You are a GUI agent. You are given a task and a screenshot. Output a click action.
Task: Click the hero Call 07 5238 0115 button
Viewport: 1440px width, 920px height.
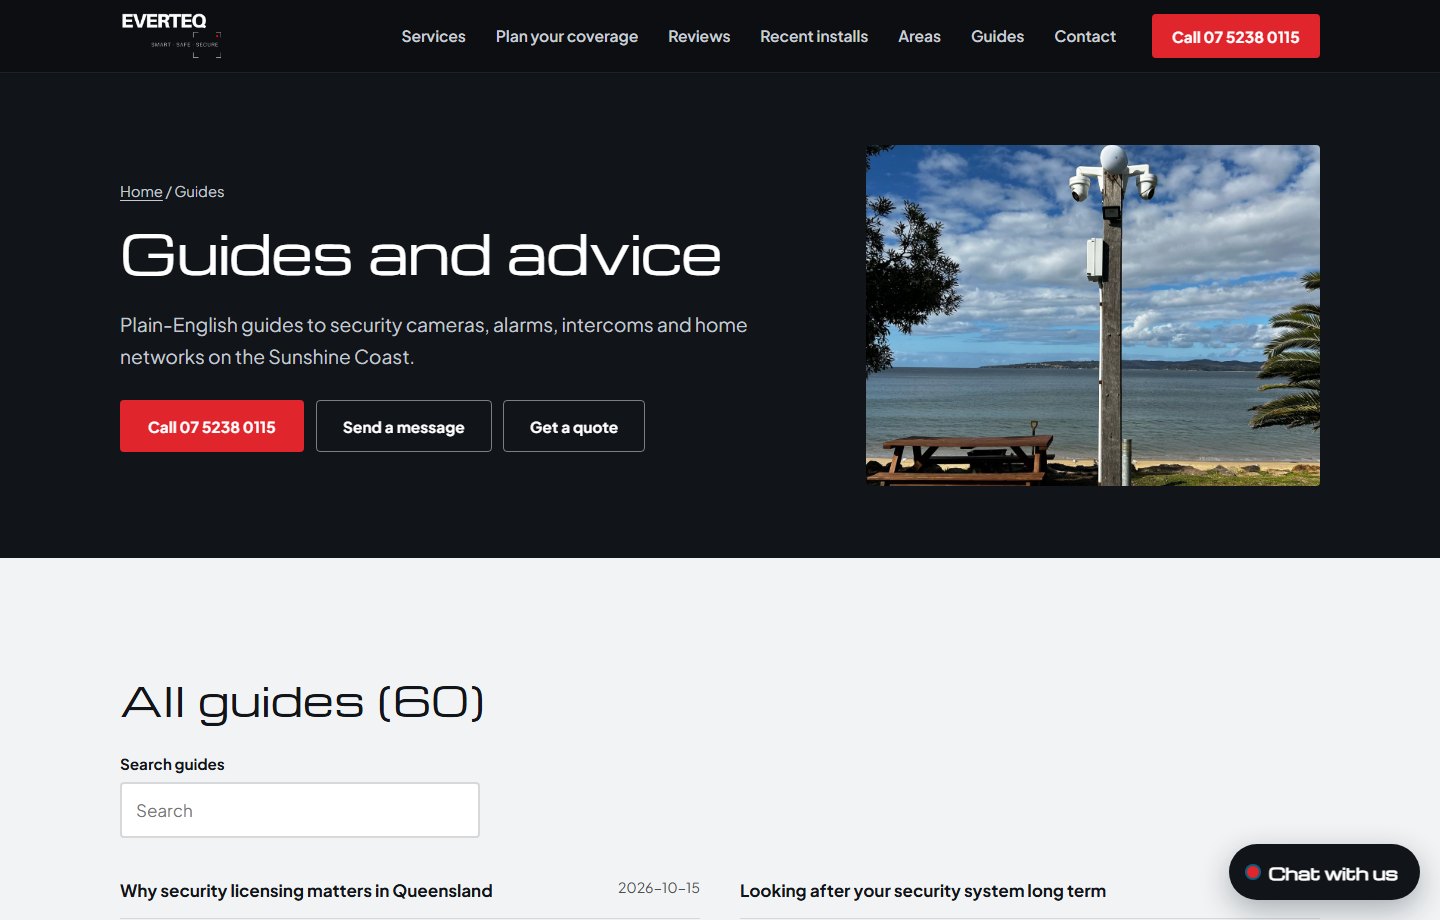point(212,426)
